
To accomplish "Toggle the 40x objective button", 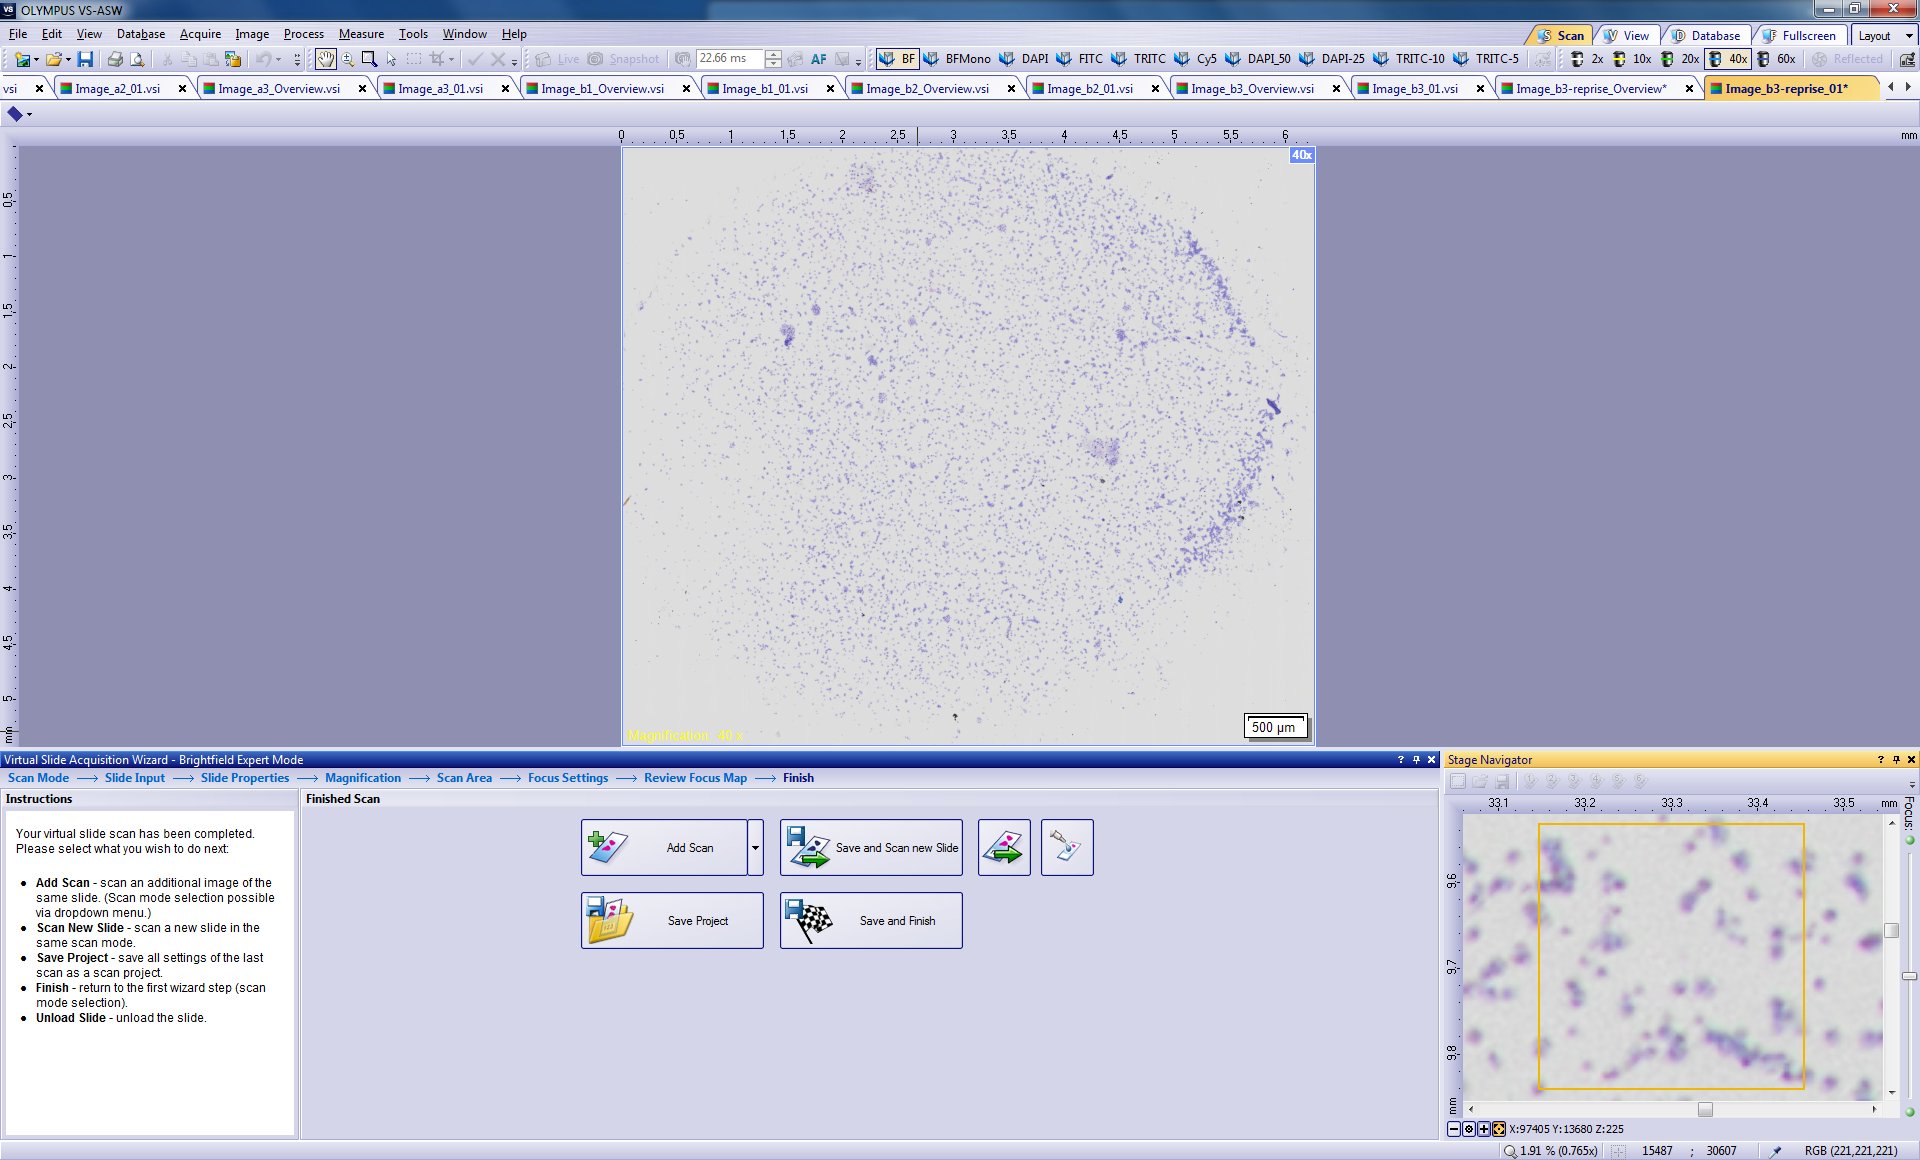I will click(x=1729, y=60).
